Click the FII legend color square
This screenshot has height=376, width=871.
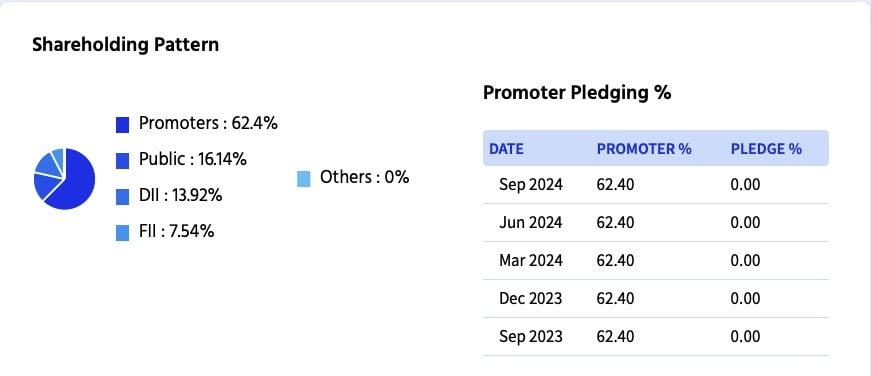click(x=122, y=233)
